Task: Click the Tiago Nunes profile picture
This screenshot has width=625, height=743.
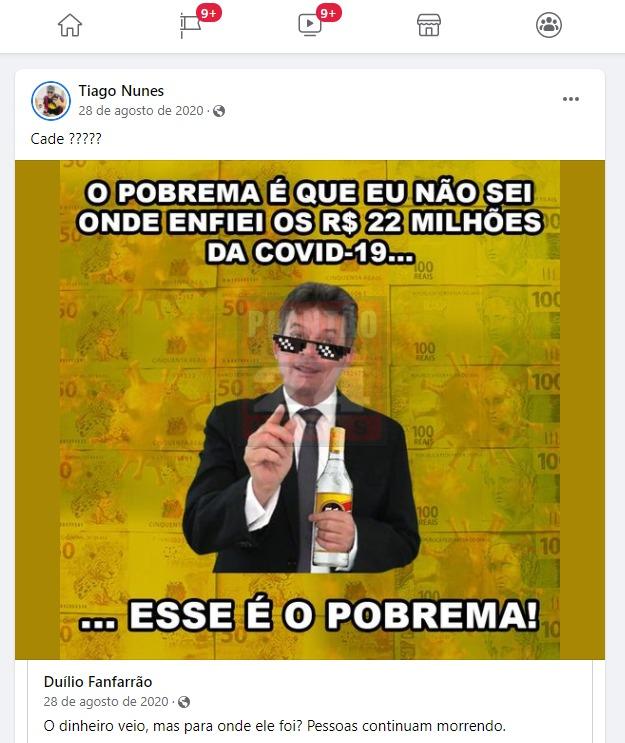Action: (51, 100)
